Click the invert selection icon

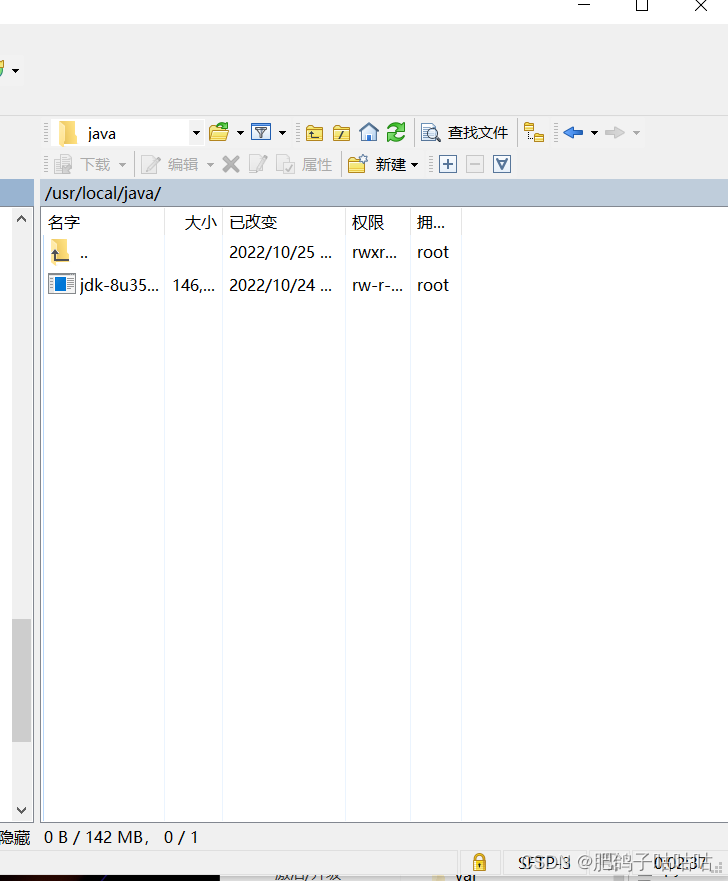click(502, 165)
